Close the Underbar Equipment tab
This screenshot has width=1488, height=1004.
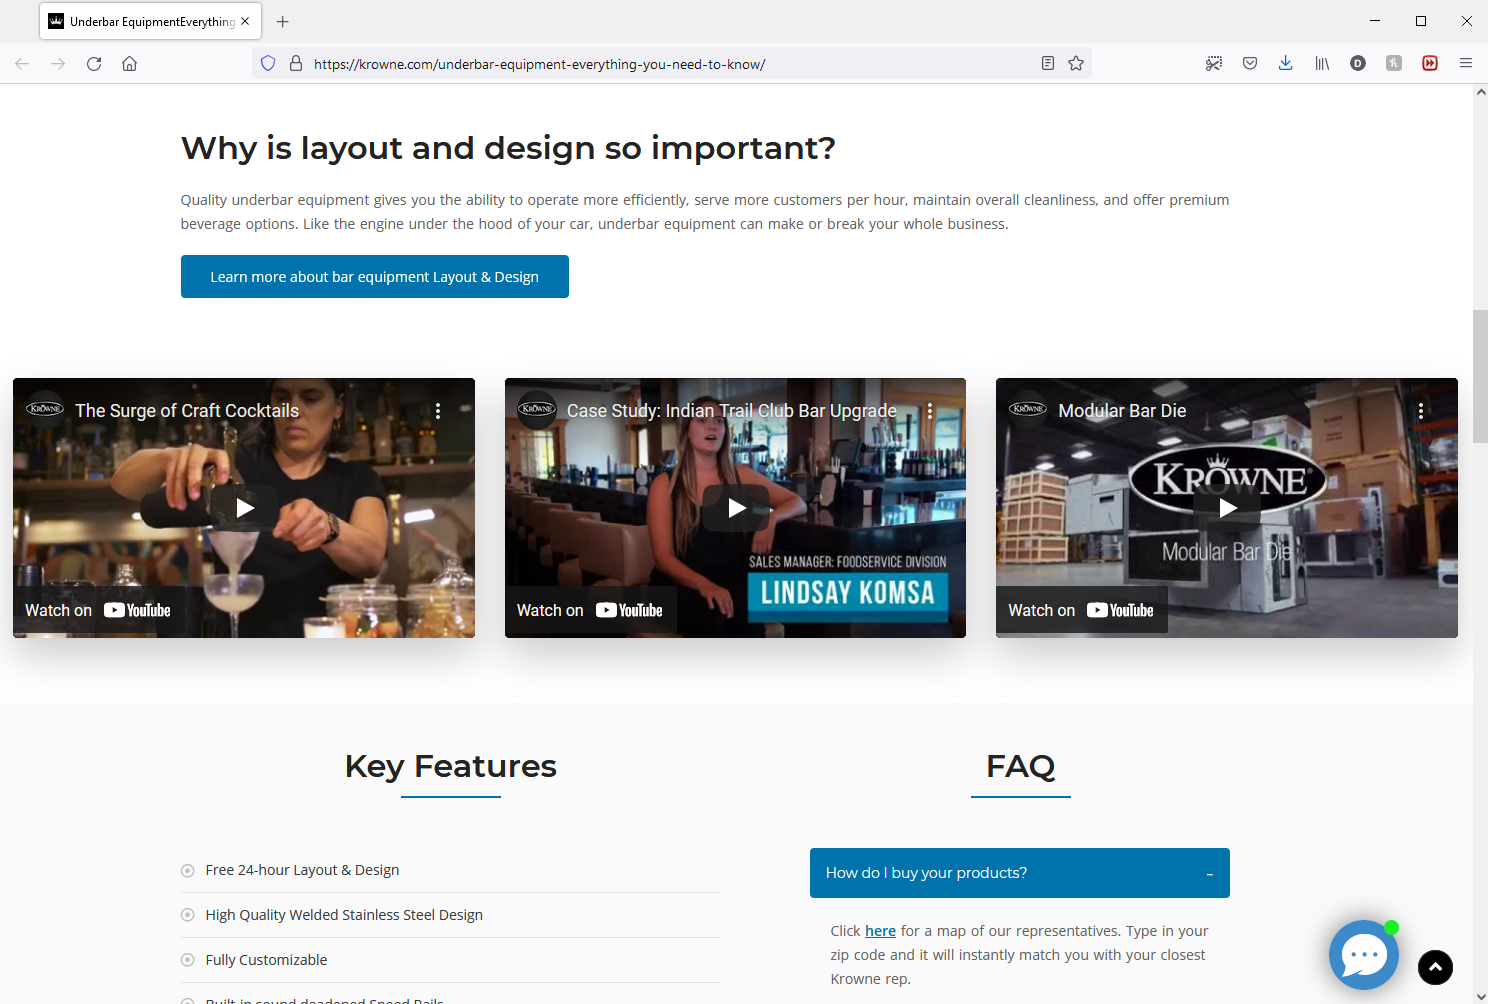[x=245, y=21]
